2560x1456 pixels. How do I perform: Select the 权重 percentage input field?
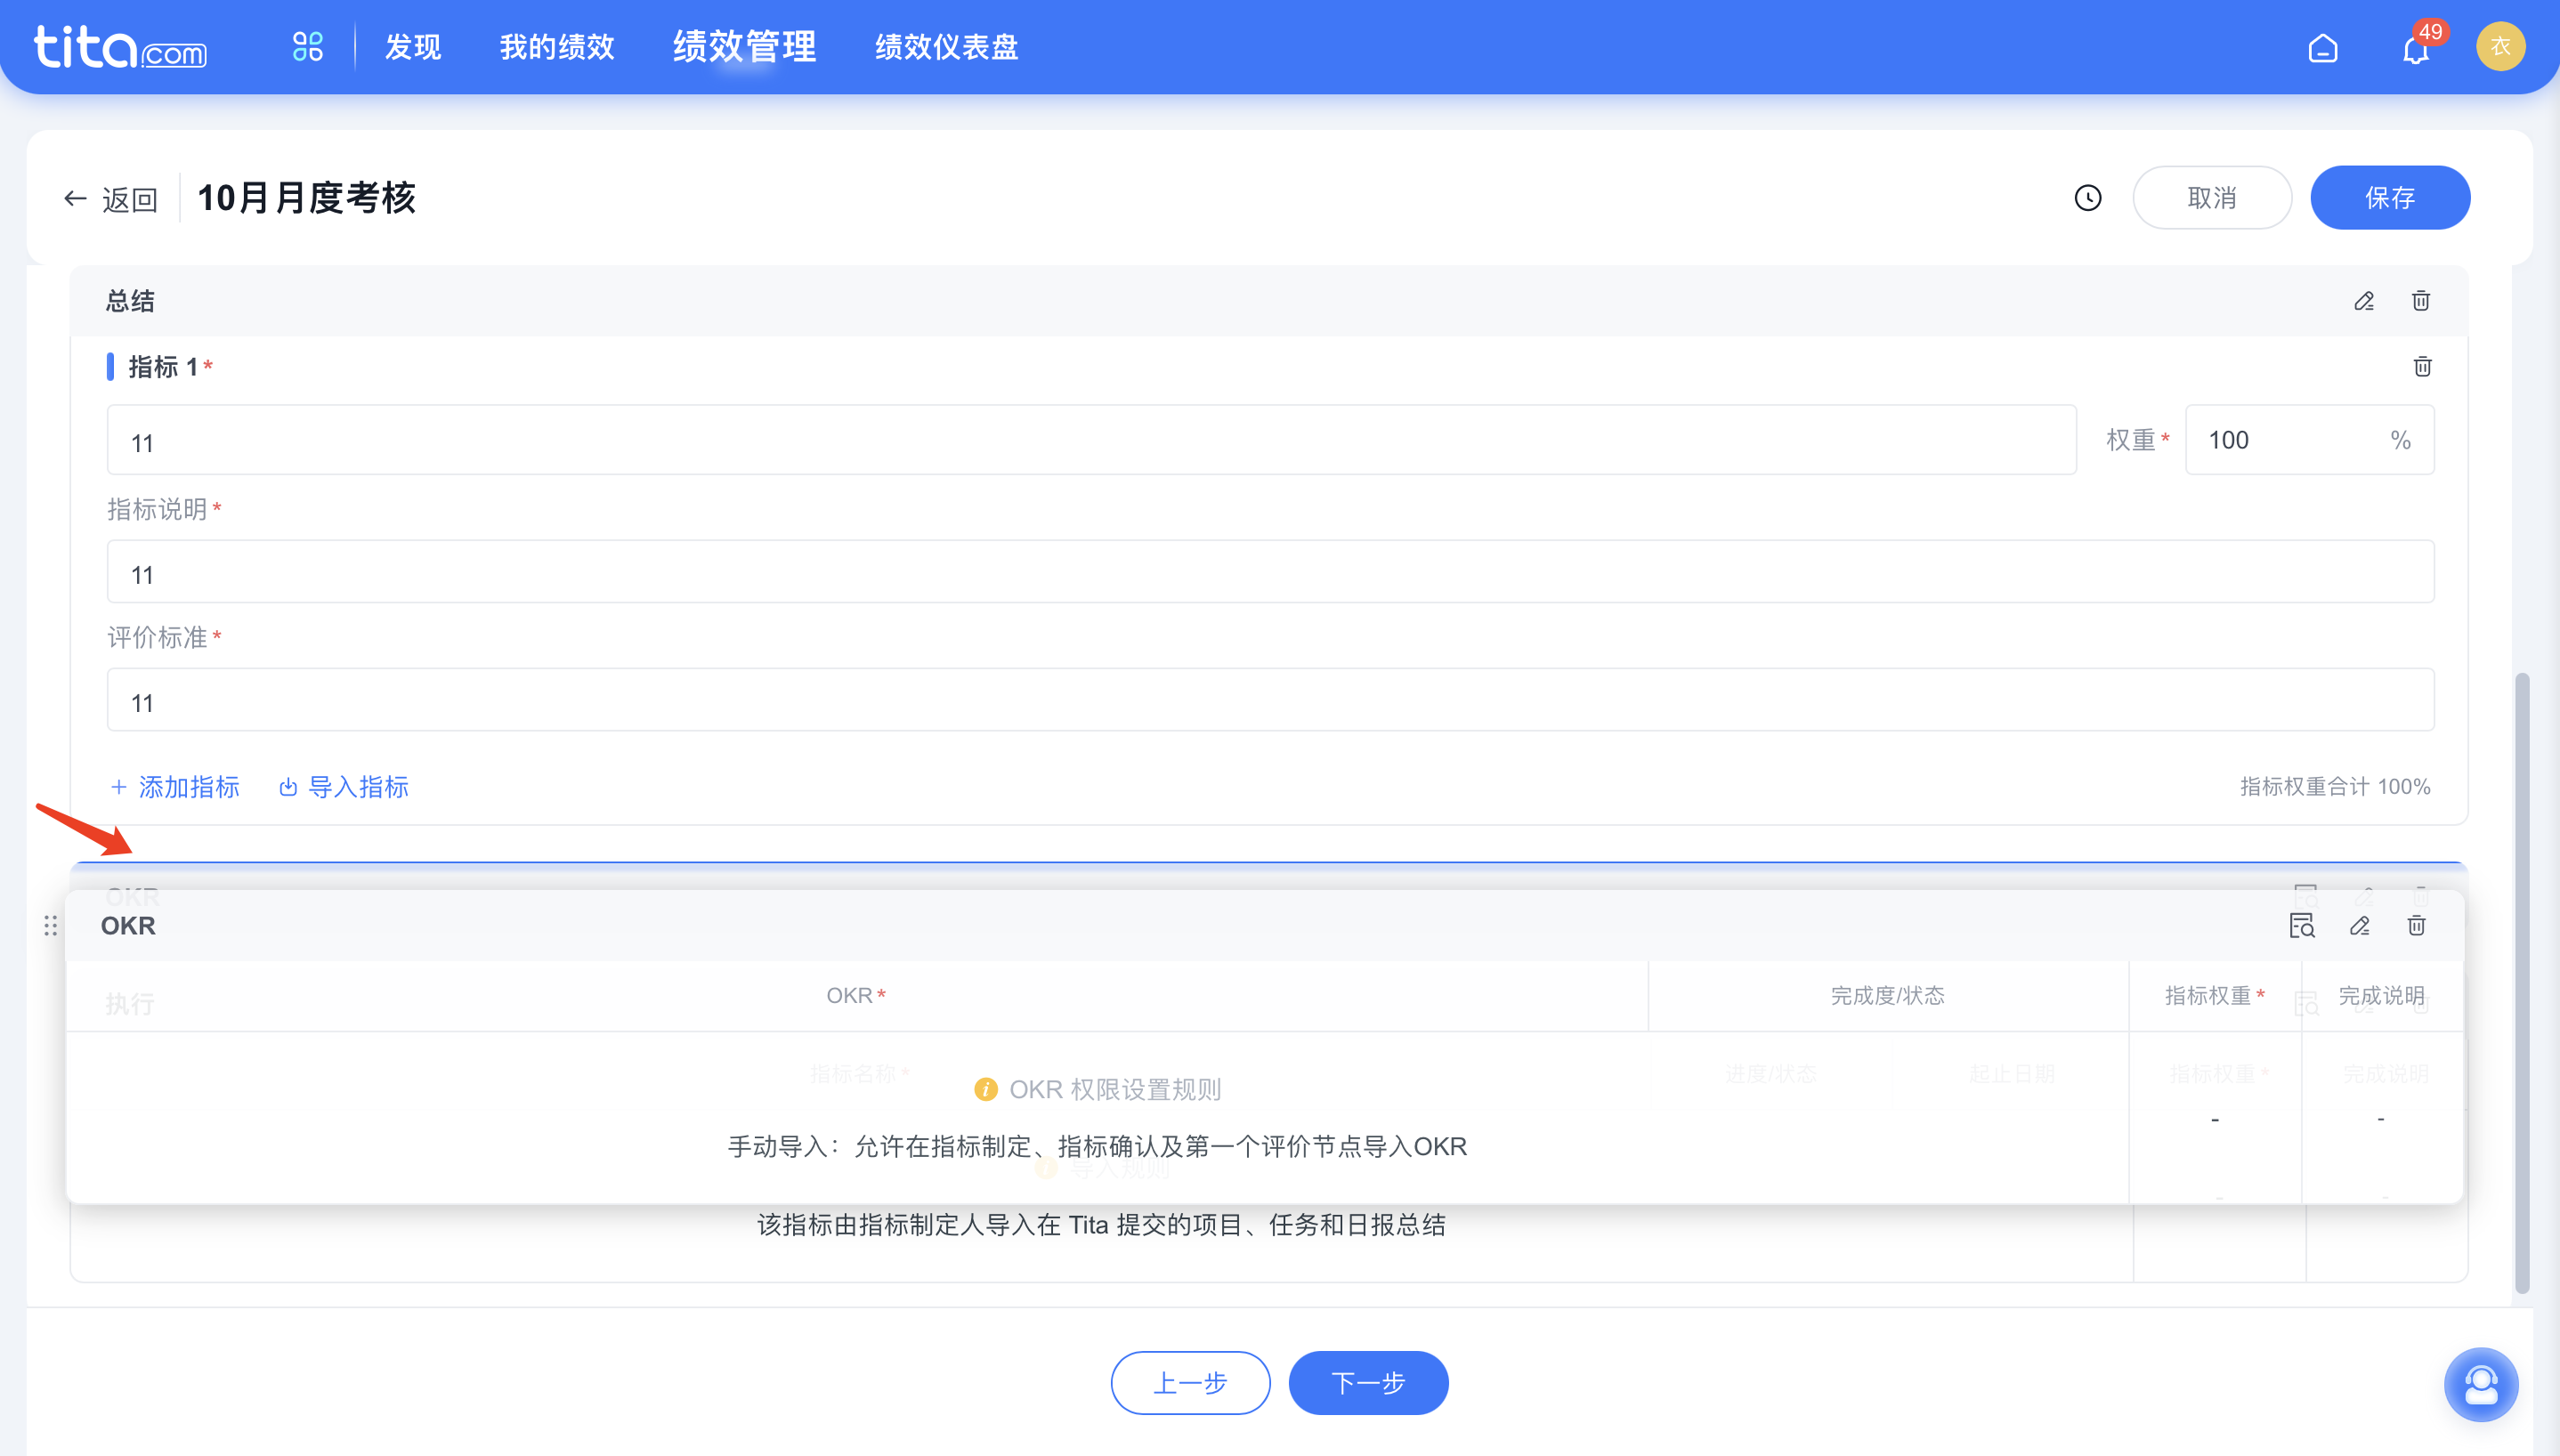point(2286,440)
